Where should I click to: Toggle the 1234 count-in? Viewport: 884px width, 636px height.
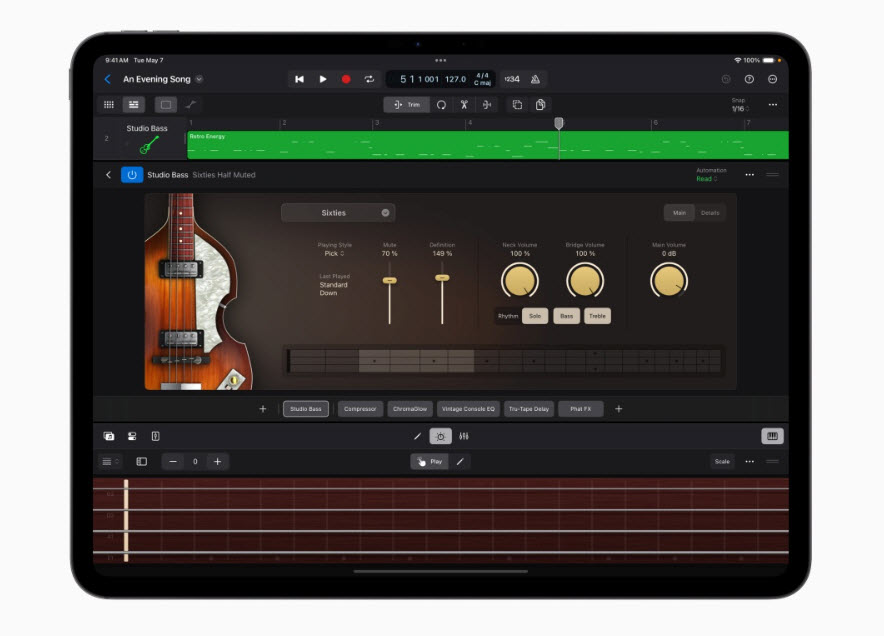[x=512, y=80]
